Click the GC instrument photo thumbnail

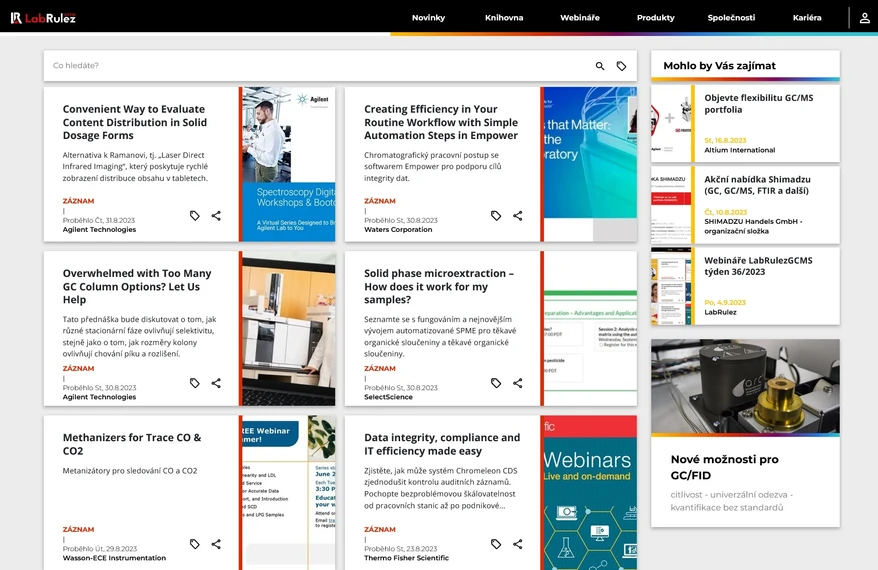click(x=289, y=328)
